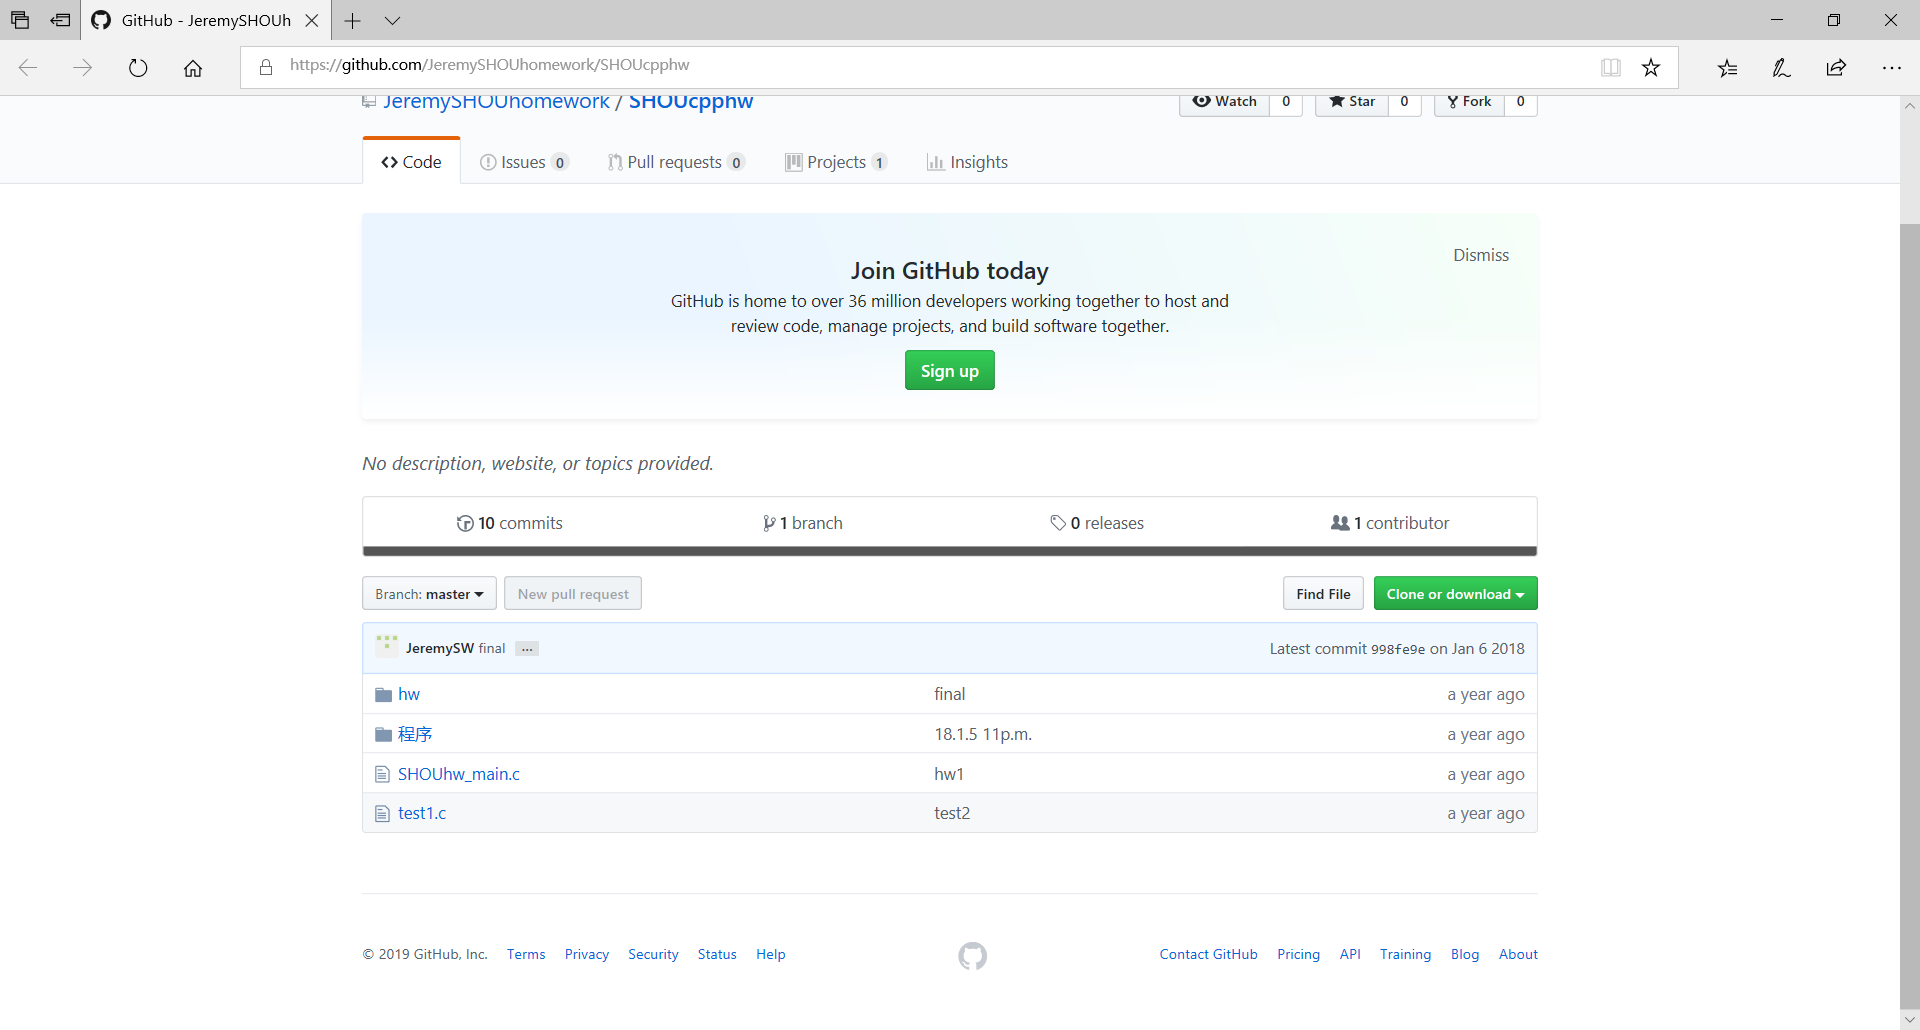Open the Privacy footer link

(x=587, y=954)
